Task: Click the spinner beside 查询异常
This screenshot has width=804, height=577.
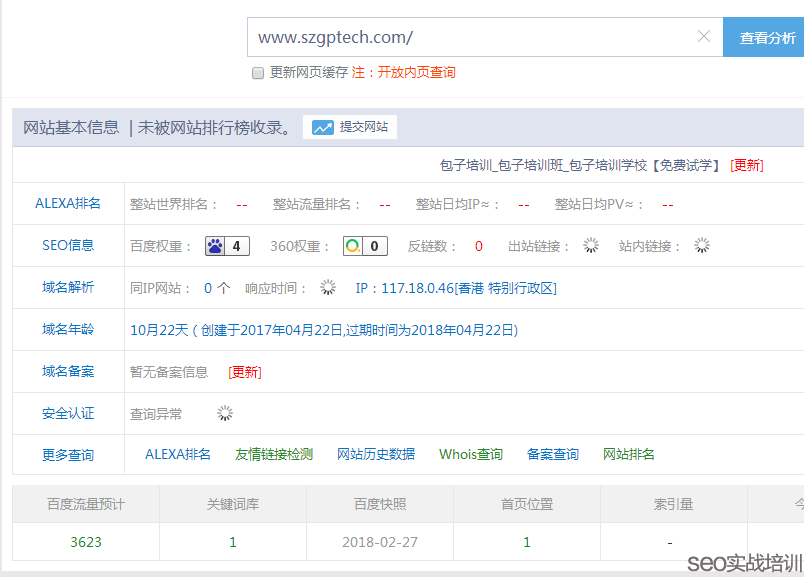Action: pos(225,413)
